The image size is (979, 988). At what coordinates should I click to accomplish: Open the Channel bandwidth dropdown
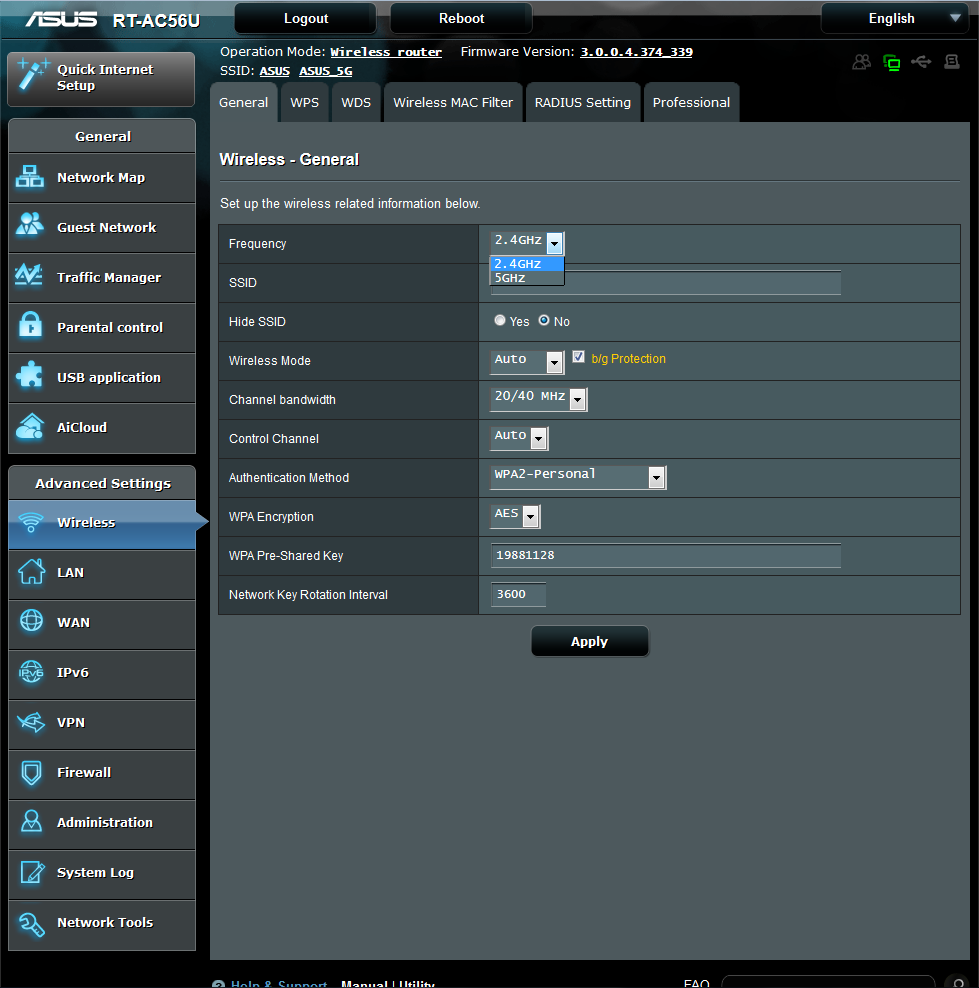(x=539, y=399)
